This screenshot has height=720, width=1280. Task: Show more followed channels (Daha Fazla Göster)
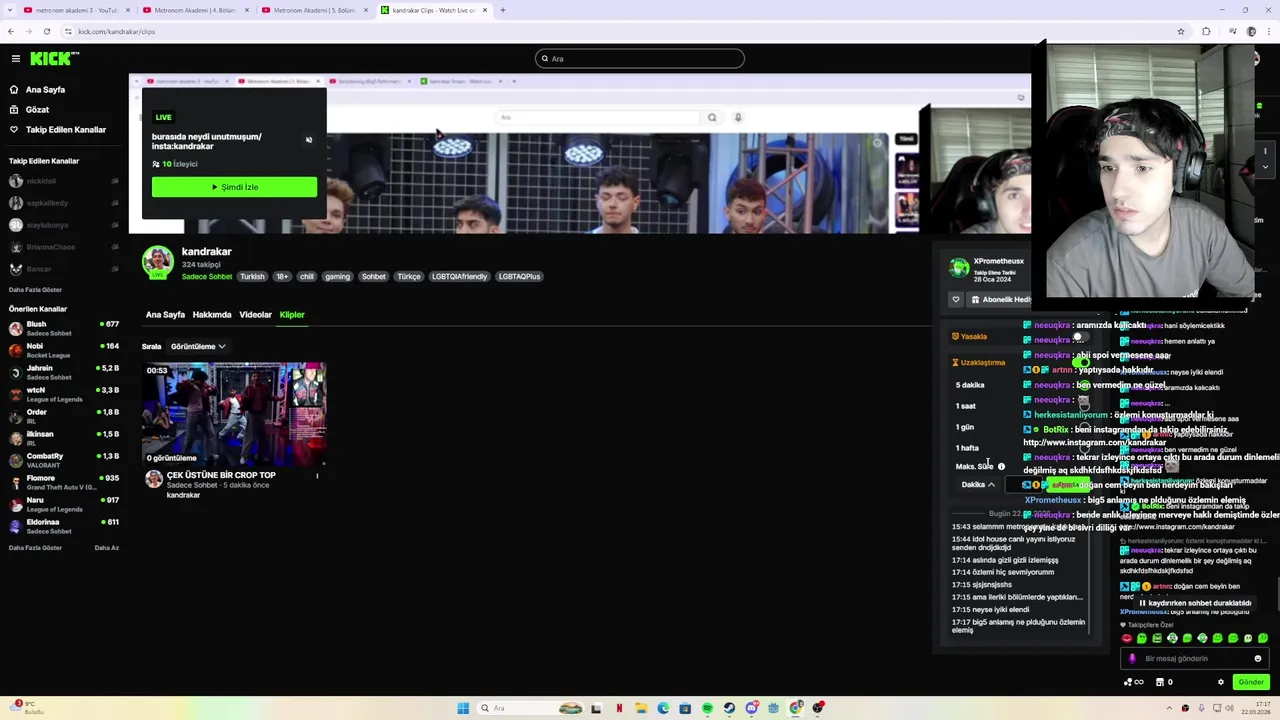35,290
